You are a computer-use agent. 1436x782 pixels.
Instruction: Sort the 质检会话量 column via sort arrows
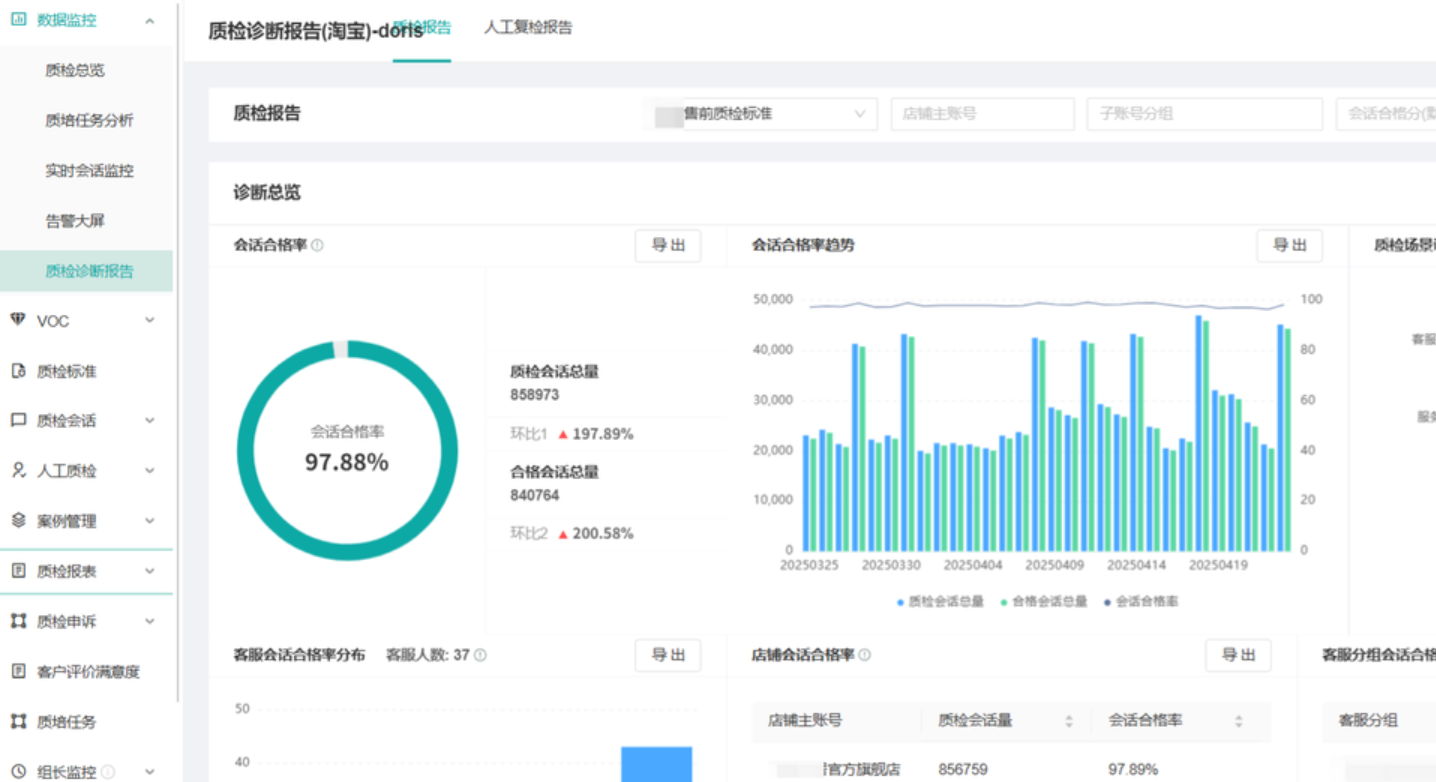(x=1069, y=721)
